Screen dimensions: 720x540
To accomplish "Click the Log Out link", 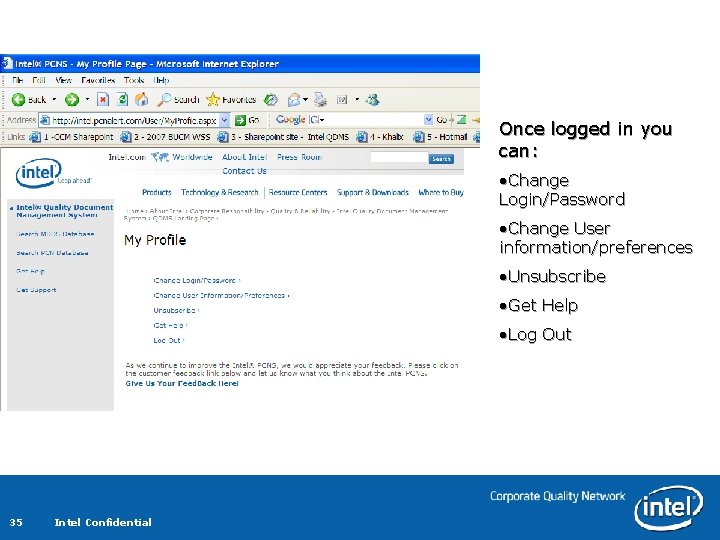I will coord(167,340).
